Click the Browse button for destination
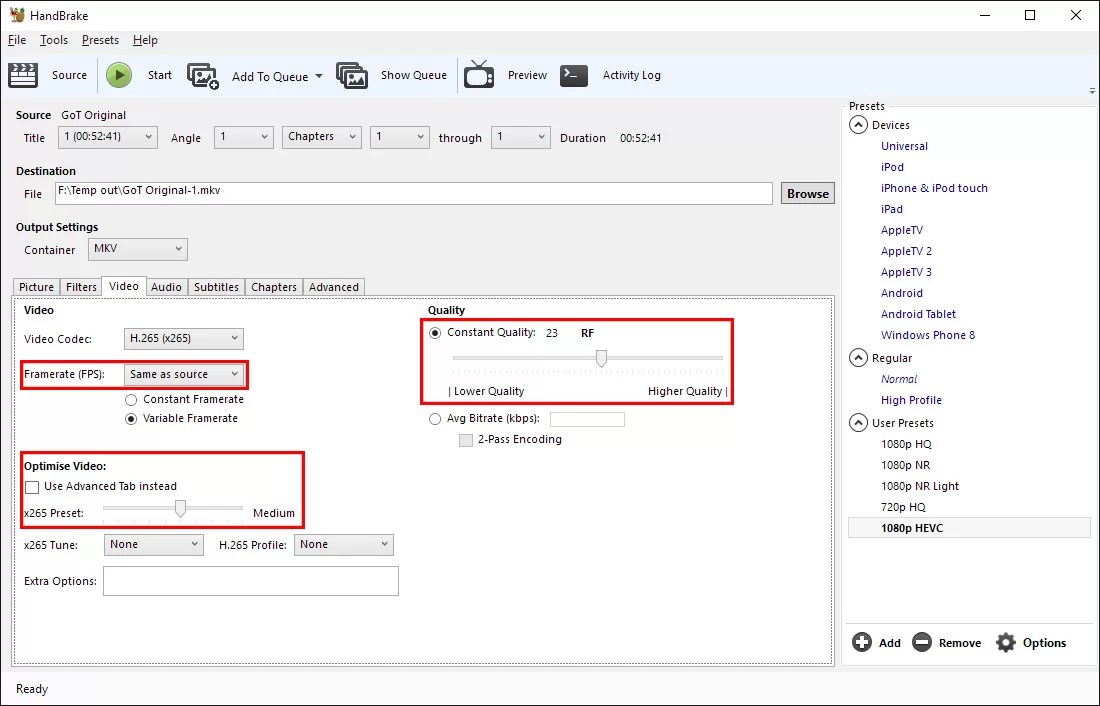Image resolution: width=1100 pixels, height=706 pixels. [x=807, y=193]
